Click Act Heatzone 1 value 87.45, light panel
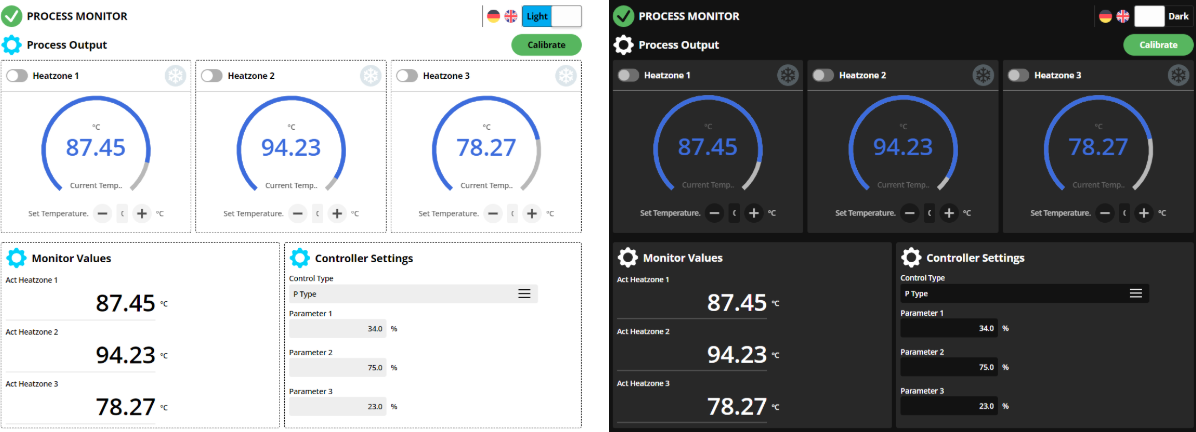Screen dimensions: 1196x432 coord(126,303)
